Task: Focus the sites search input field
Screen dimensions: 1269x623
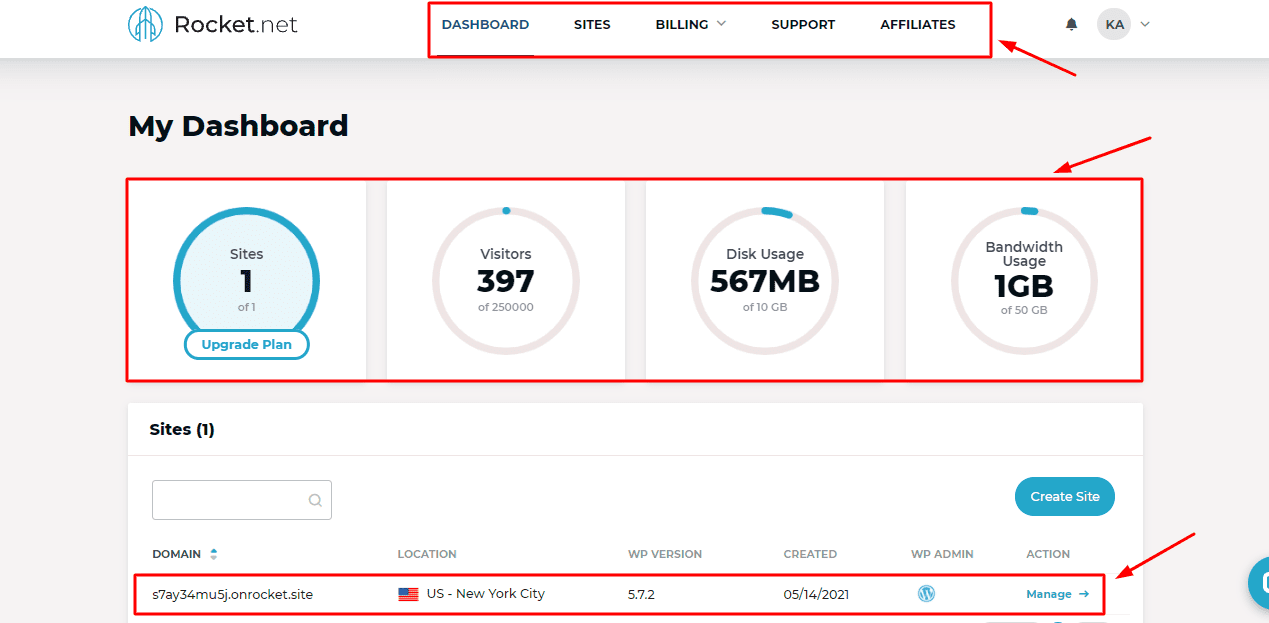Action: (230, 500)
